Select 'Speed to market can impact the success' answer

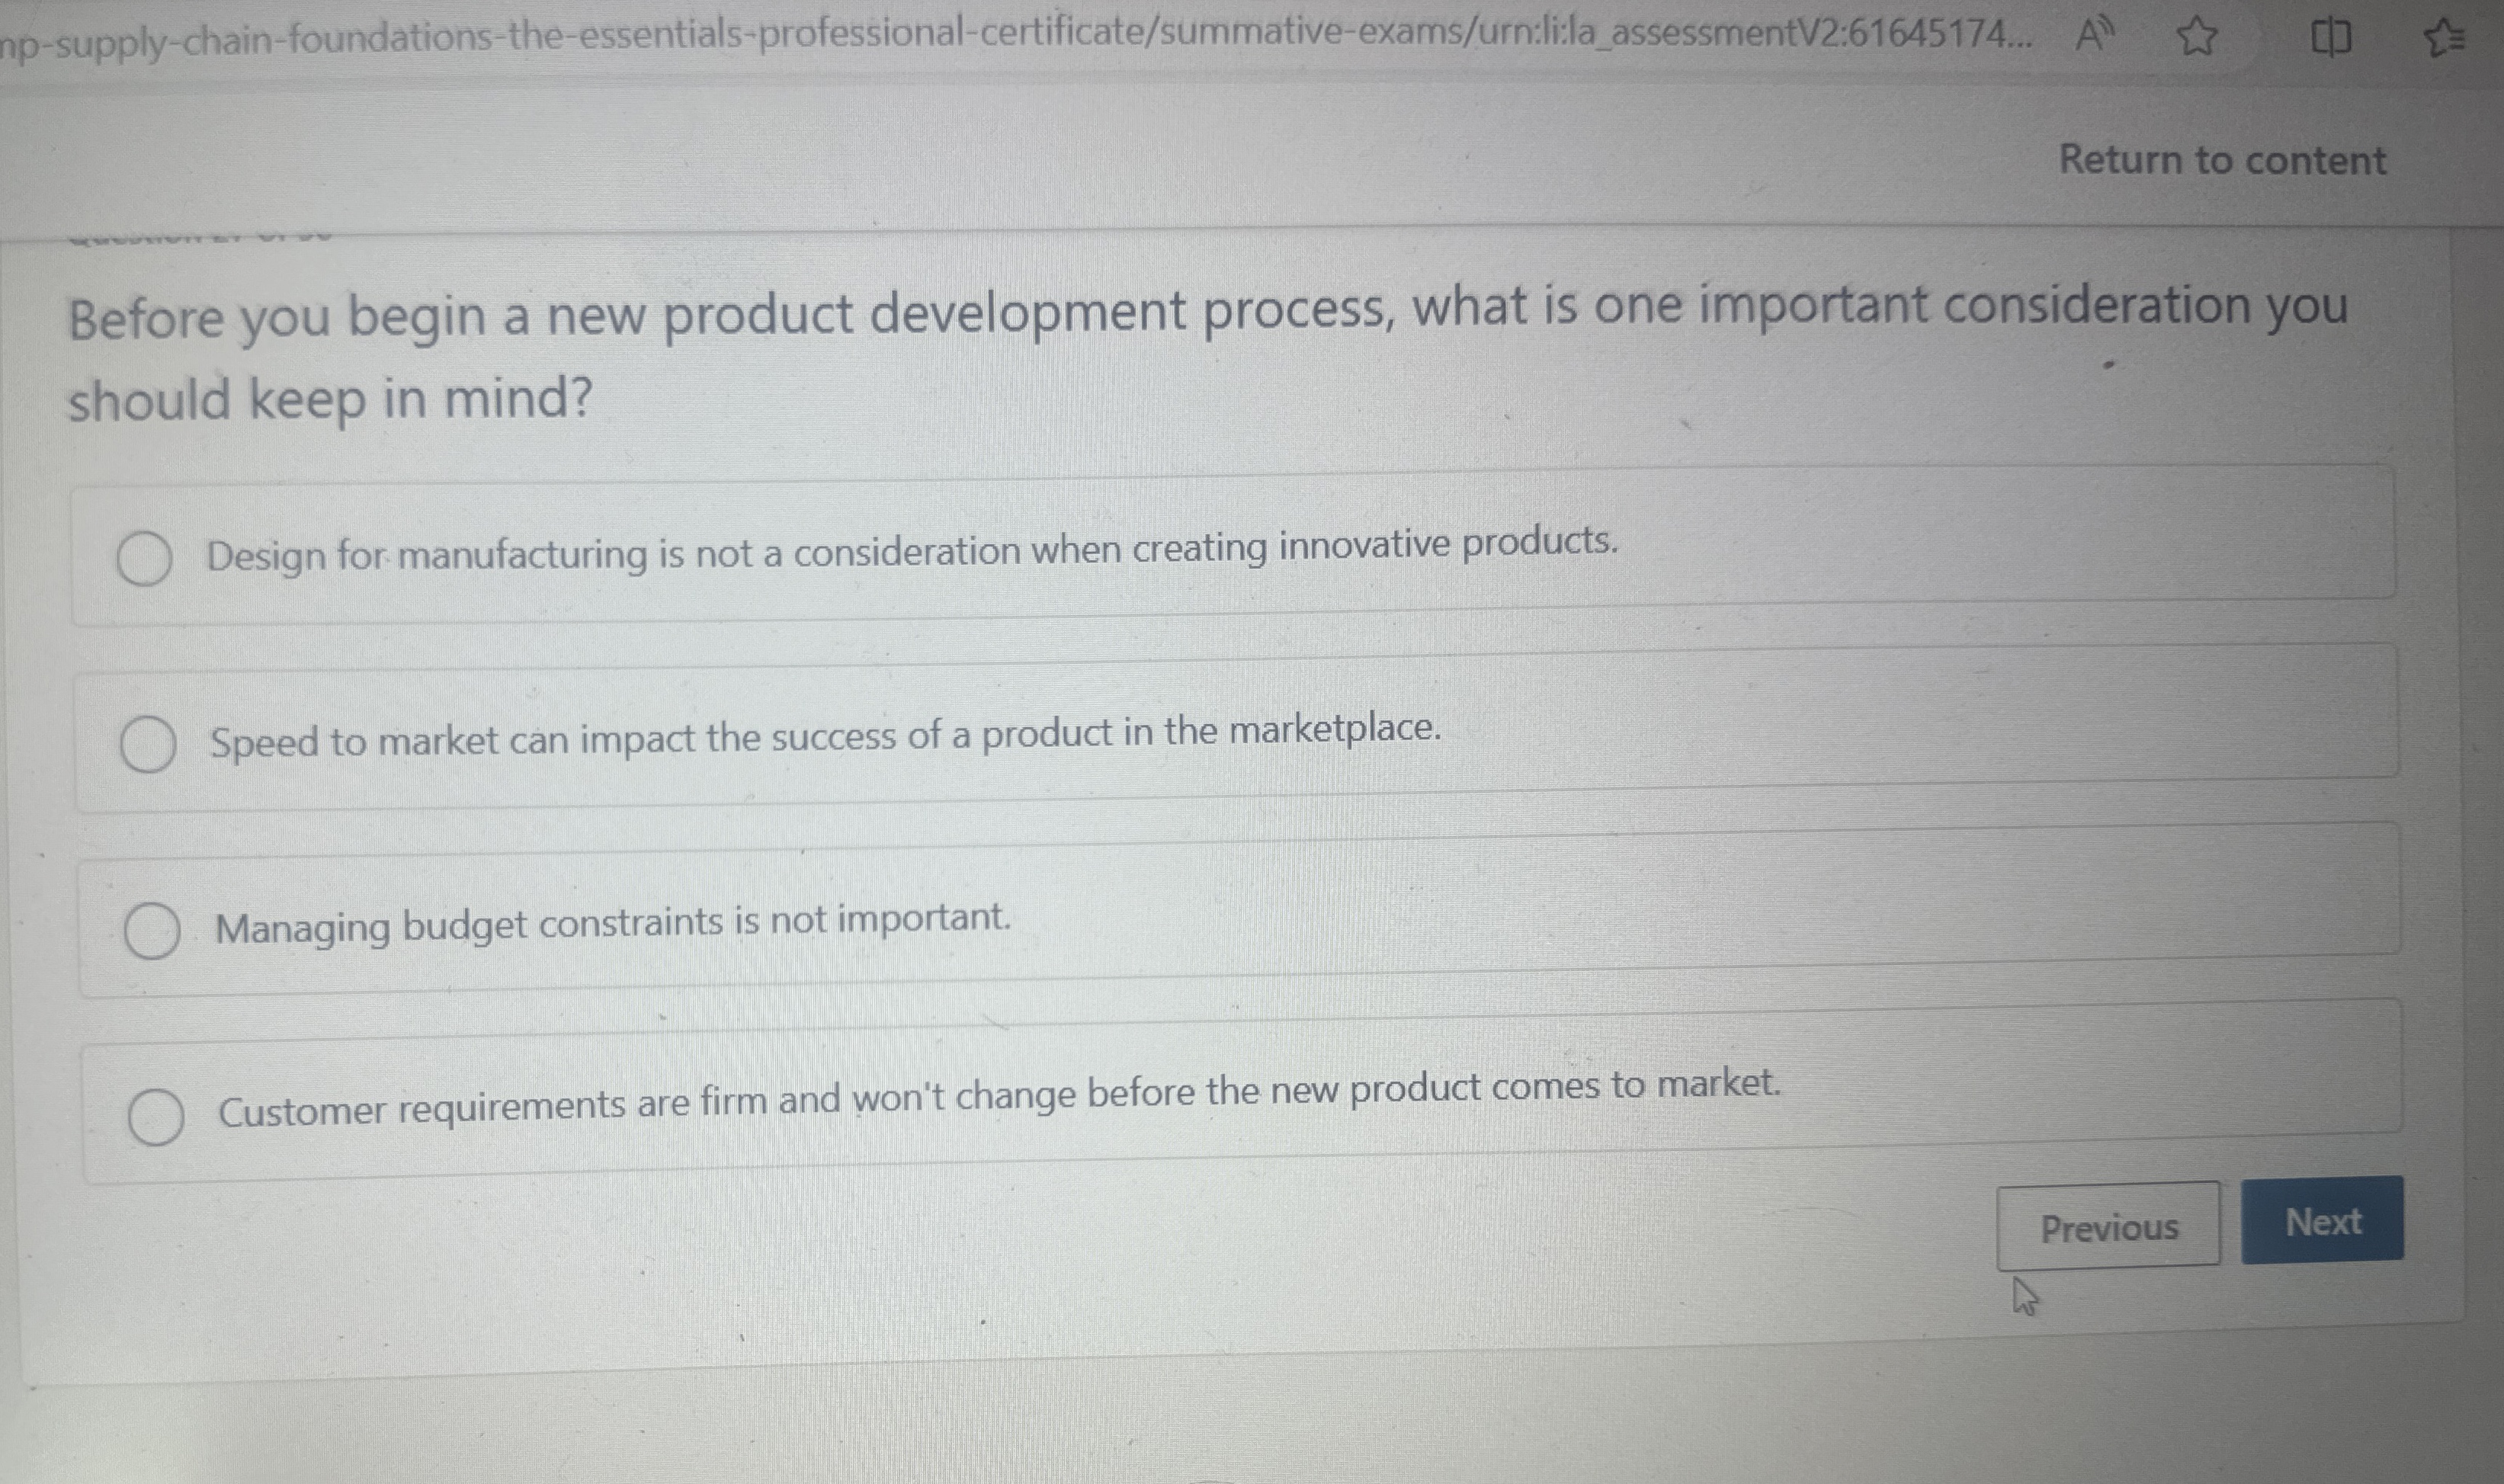tap(147, 743)
